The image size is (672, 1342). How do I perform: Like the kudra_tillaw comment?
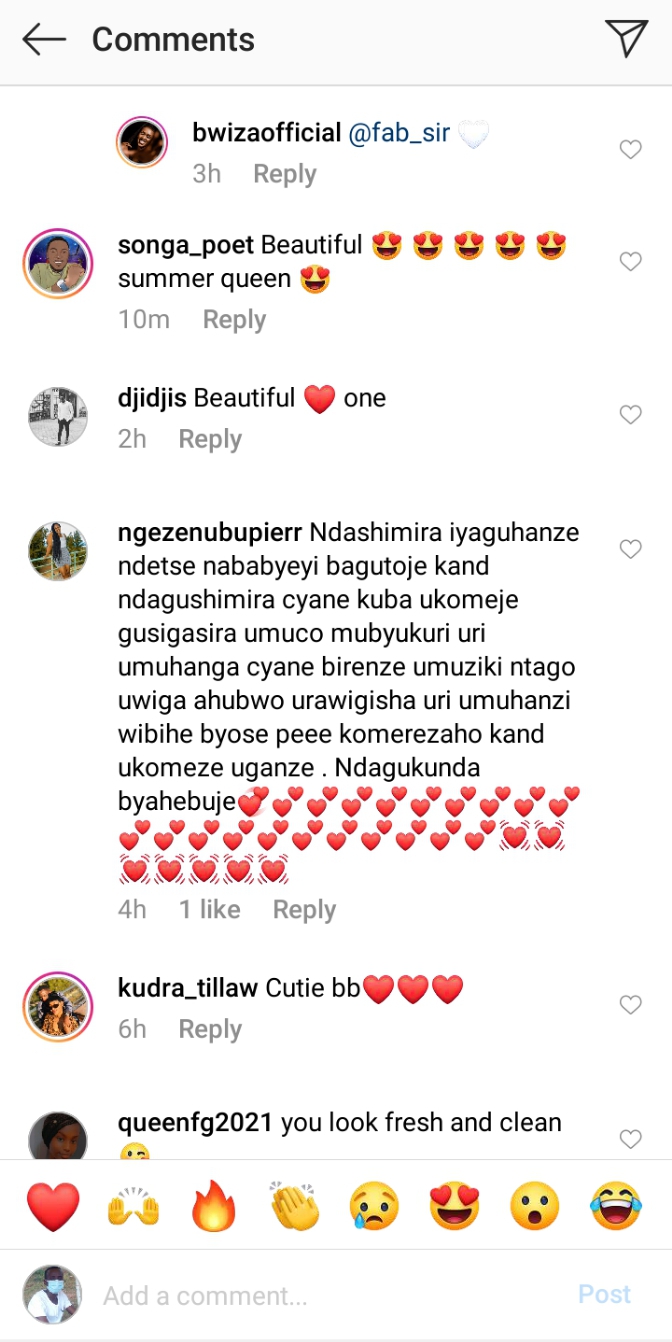pyautogui.click(x=630, y=1005)
